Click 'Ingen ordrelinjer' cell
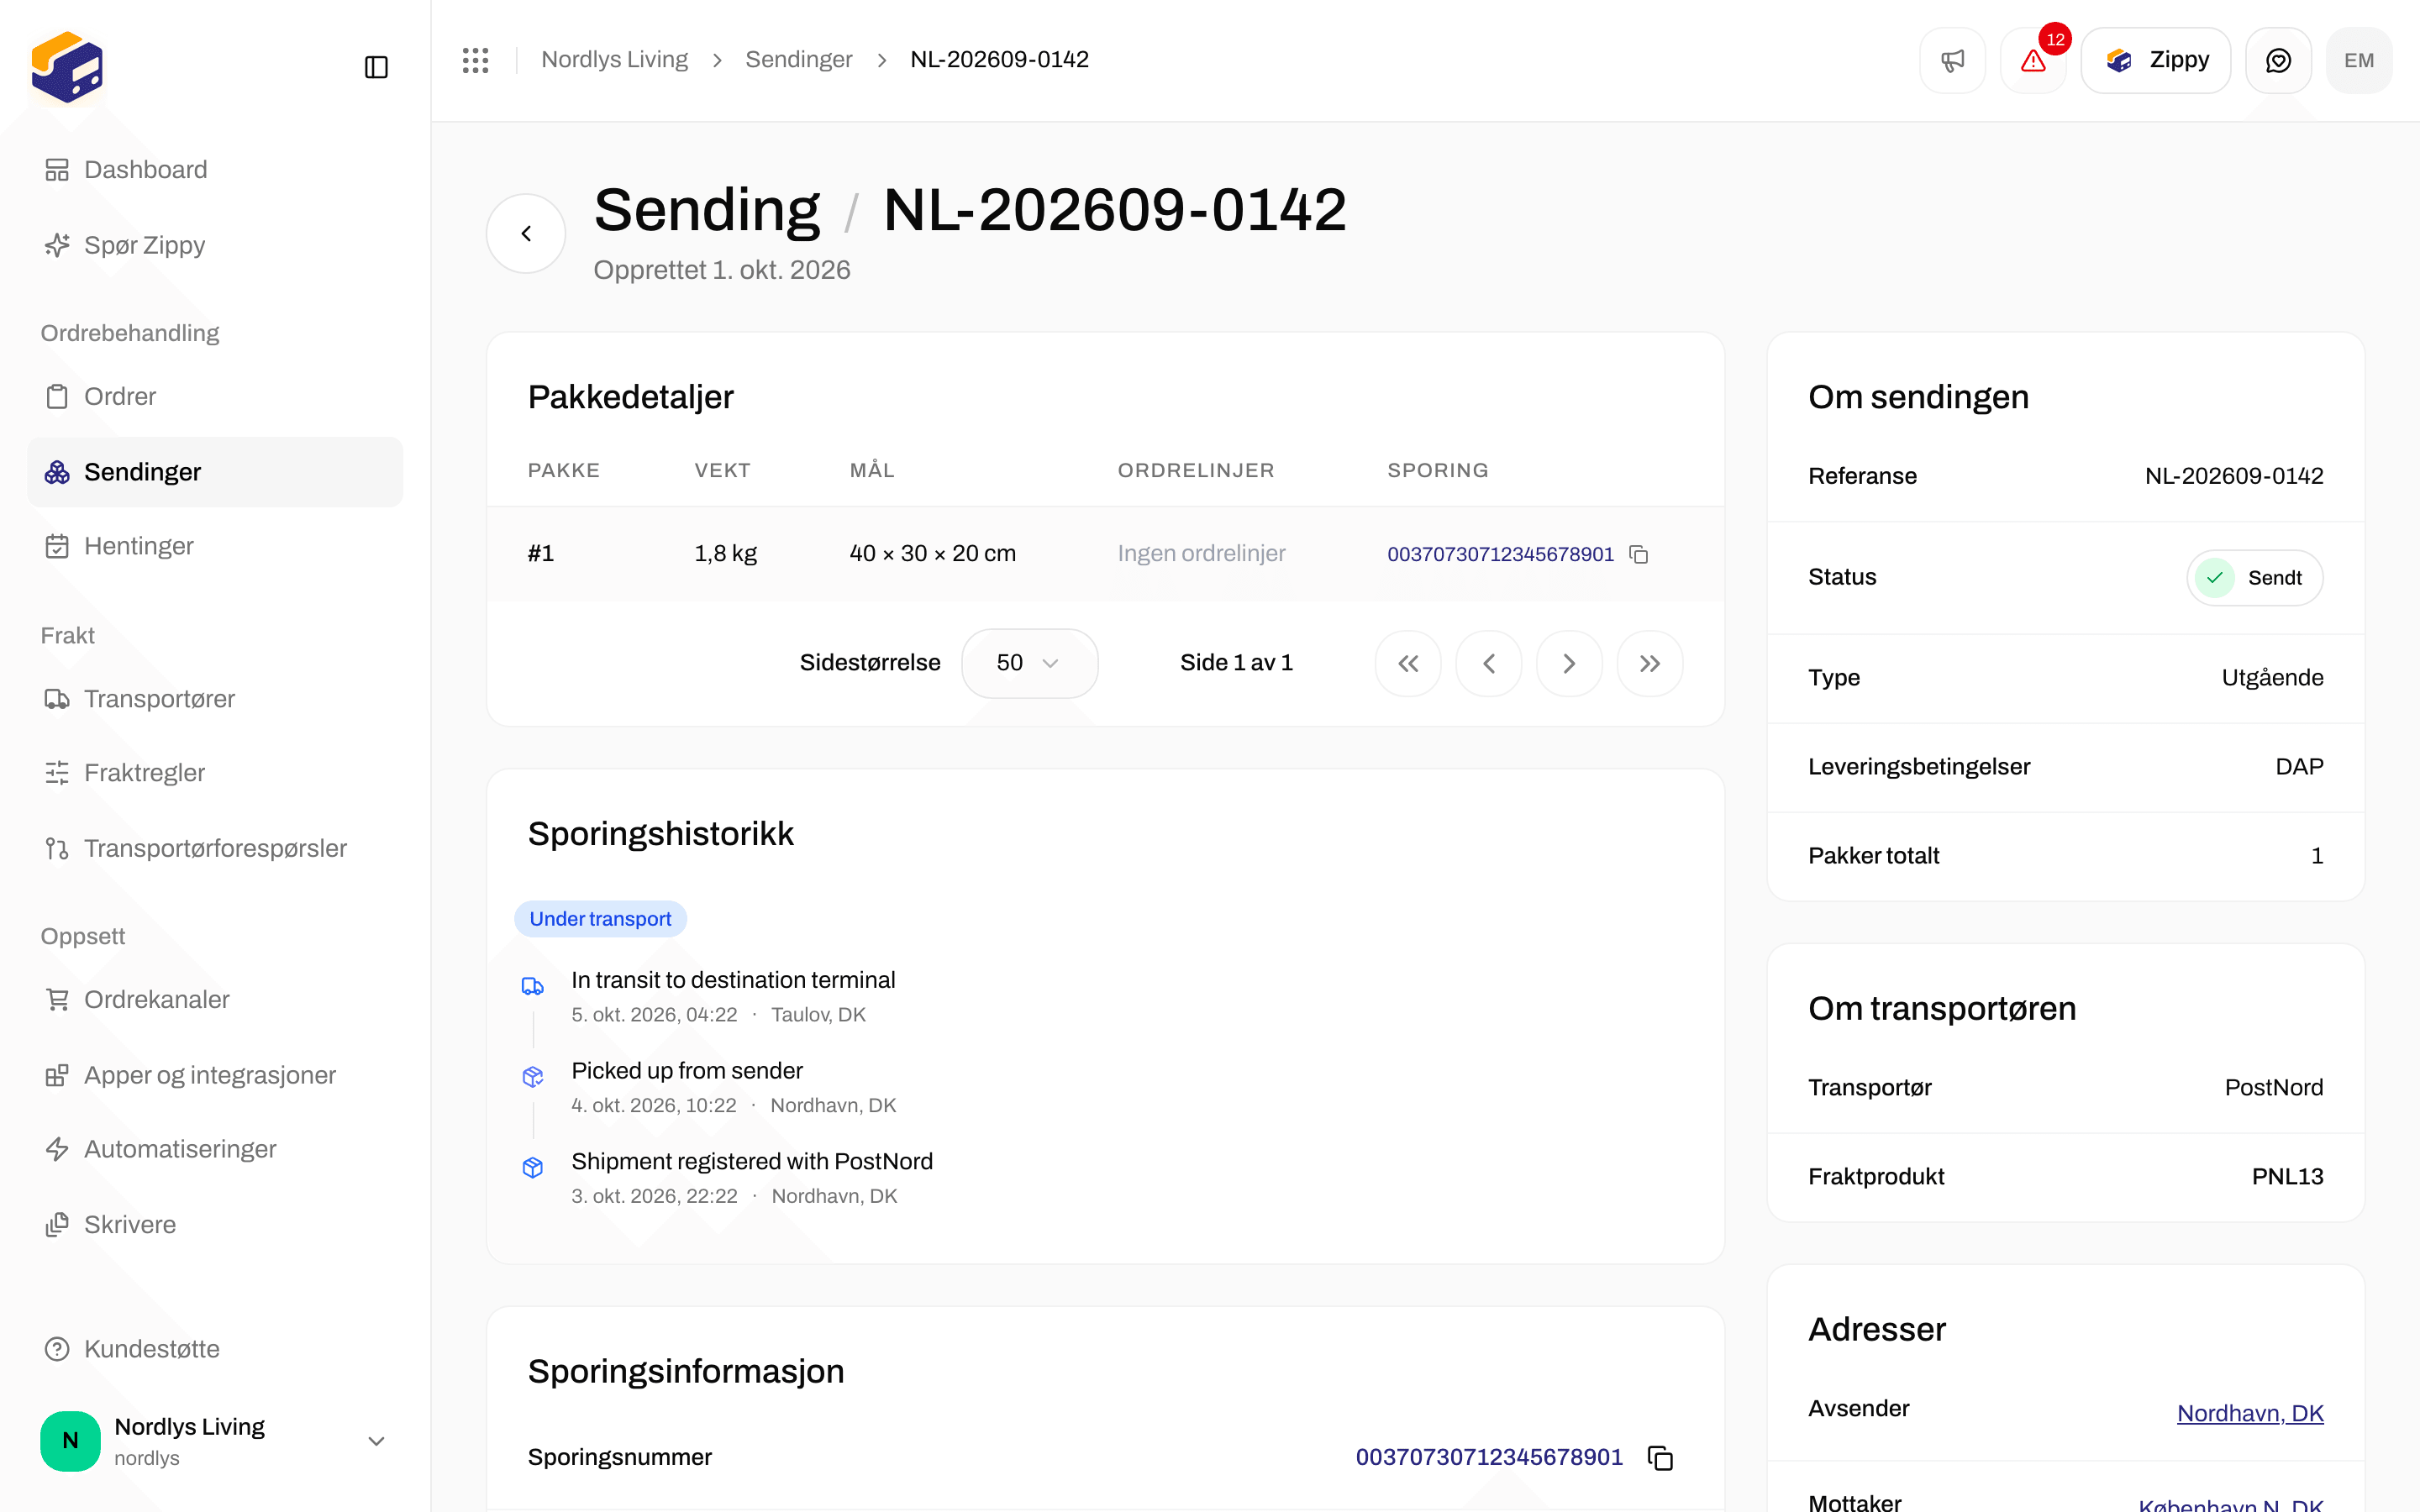Image resolution: width=2420 pixels, height=1512 pixels. (1201, 554)
